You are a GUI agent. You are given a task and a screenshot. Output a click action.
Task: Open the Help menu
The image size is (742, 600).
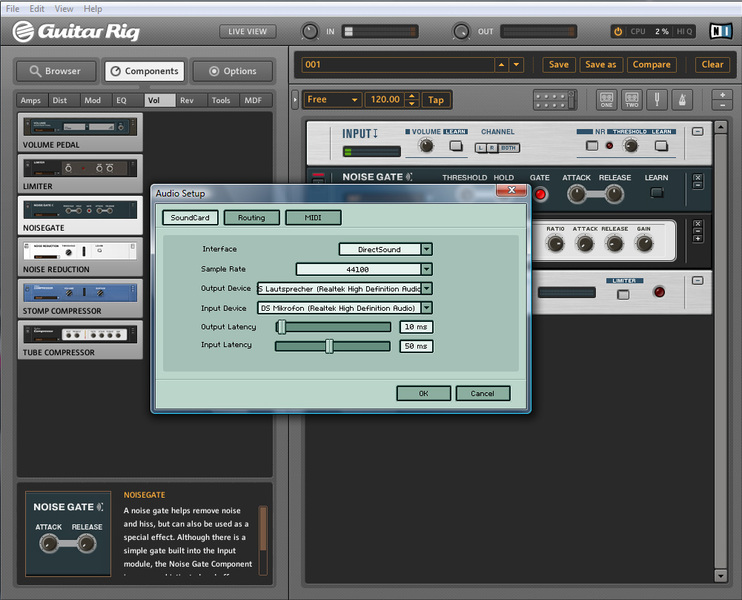93,9
